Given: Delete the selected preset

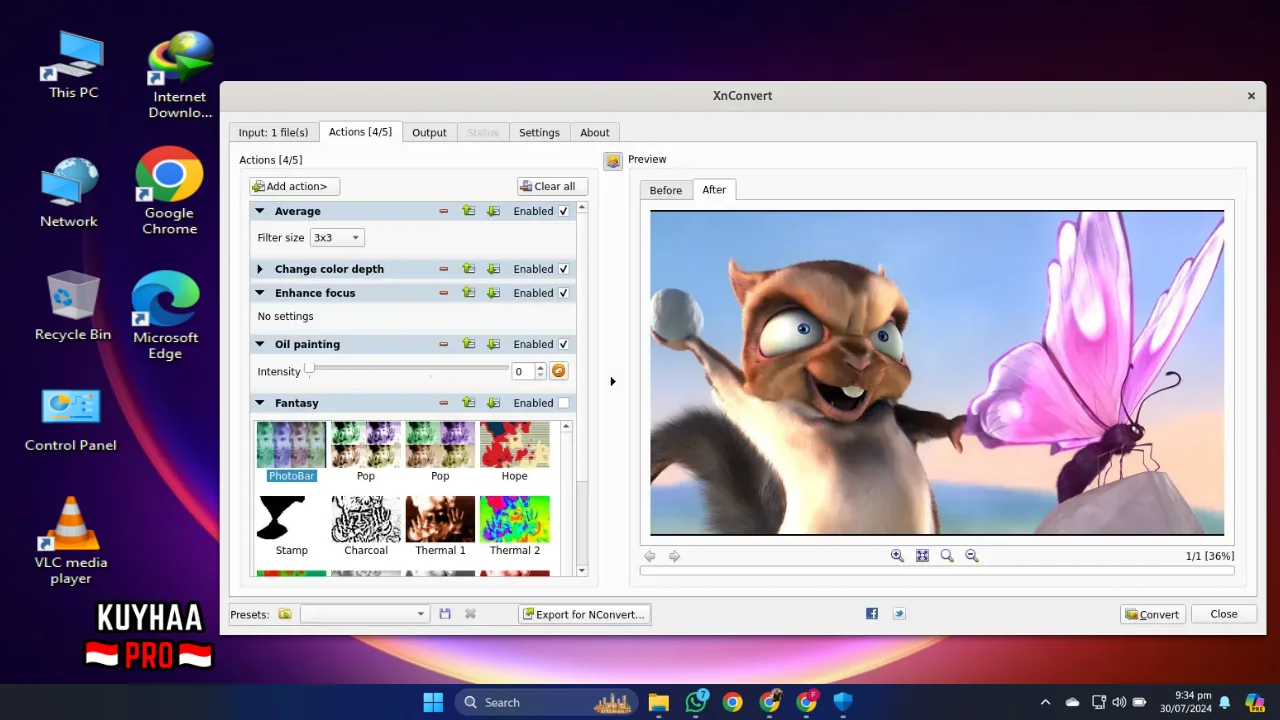Looking at the screenshot, I should tap(470, 614).
